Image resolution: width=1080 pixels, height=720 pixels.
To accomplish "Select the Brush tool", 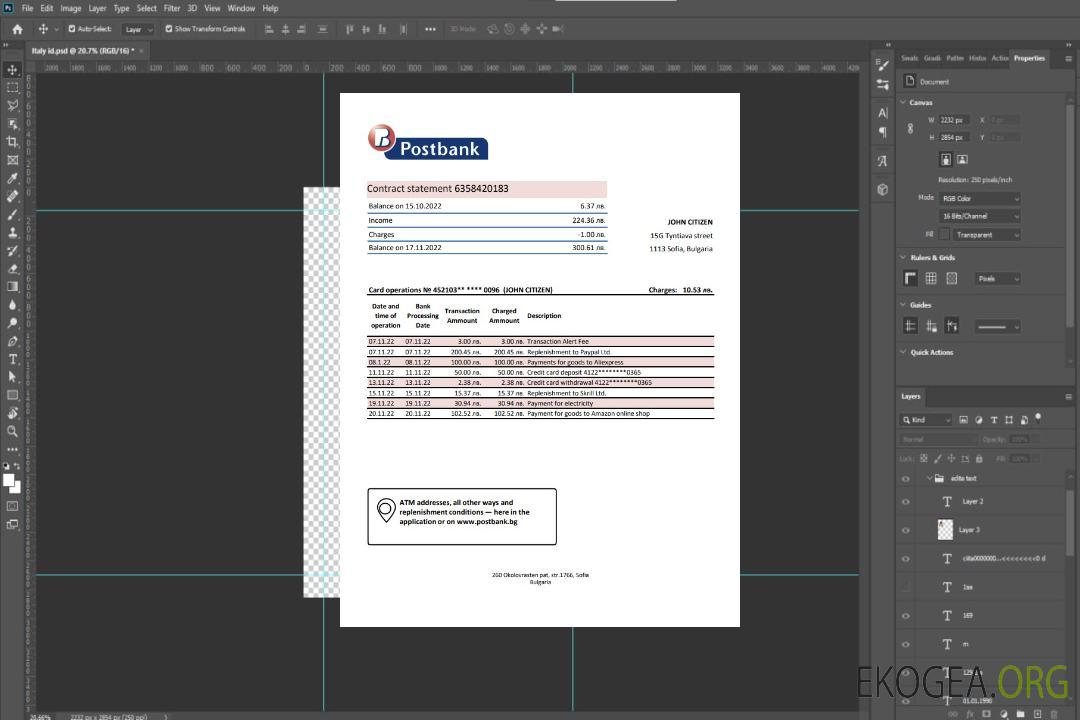I will click(x=12, y=214).
